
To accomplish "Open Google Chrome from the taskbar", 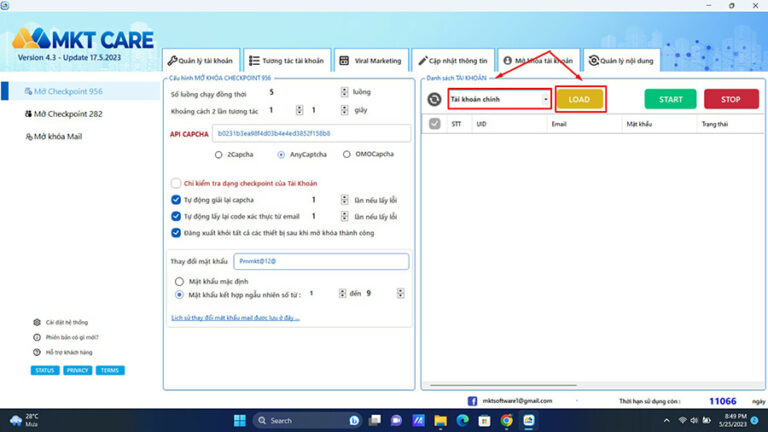I will (x=507, y=420).
